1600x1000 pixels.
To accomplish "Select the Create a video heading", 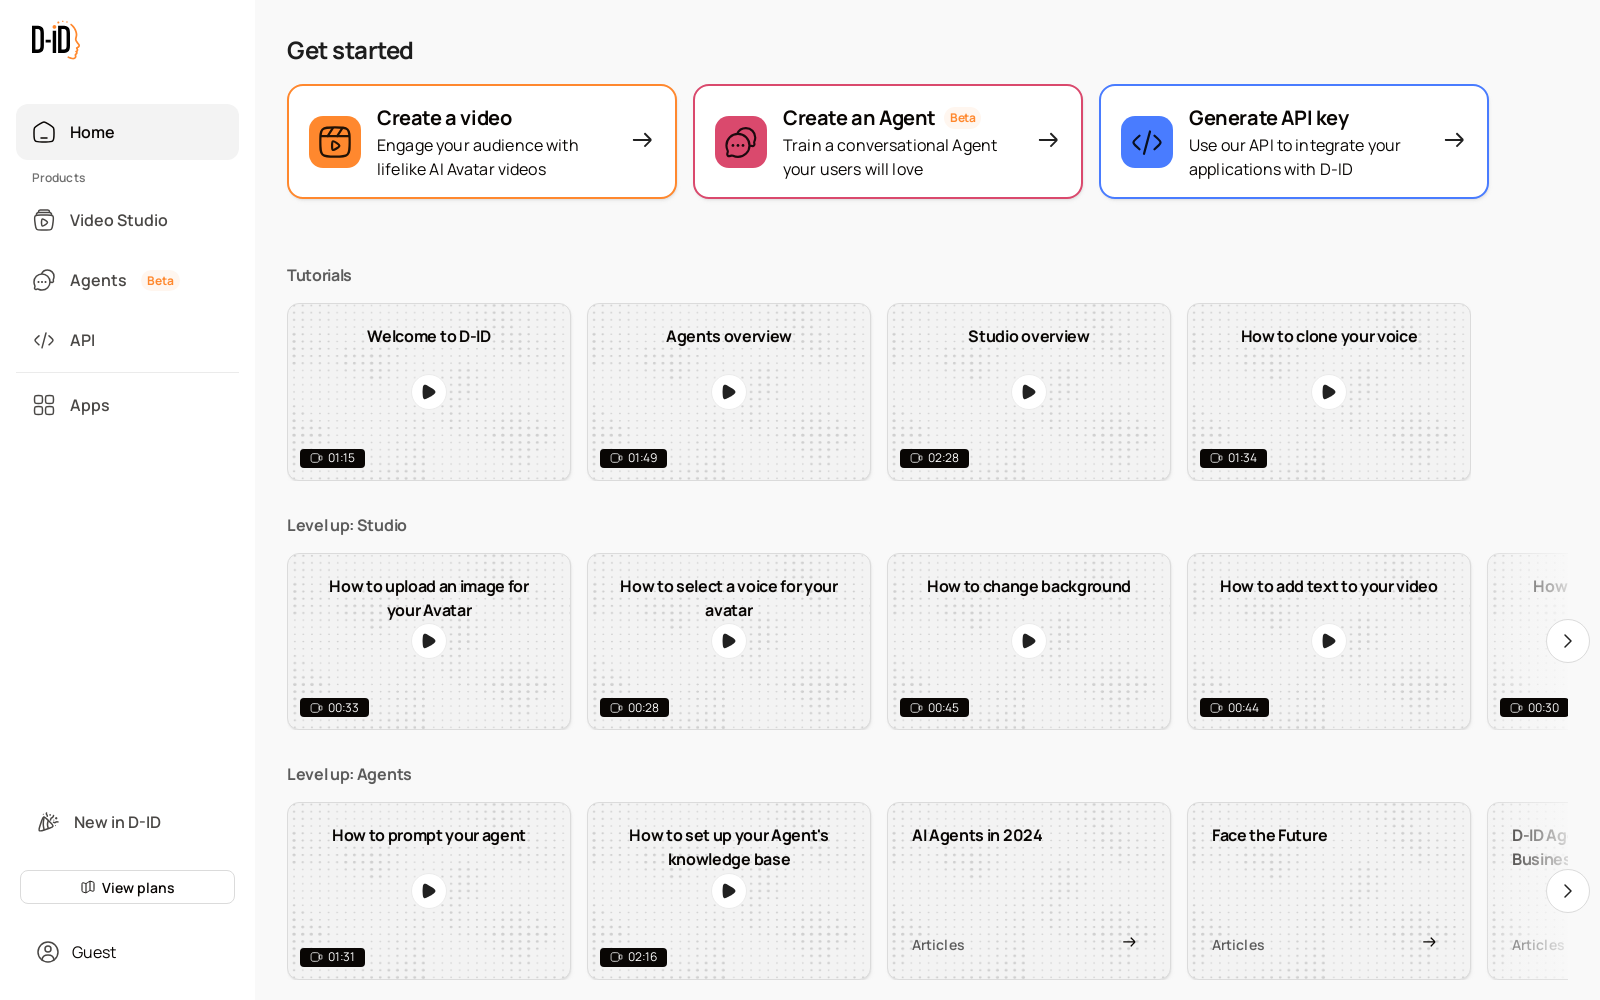I will coord(444,118).
